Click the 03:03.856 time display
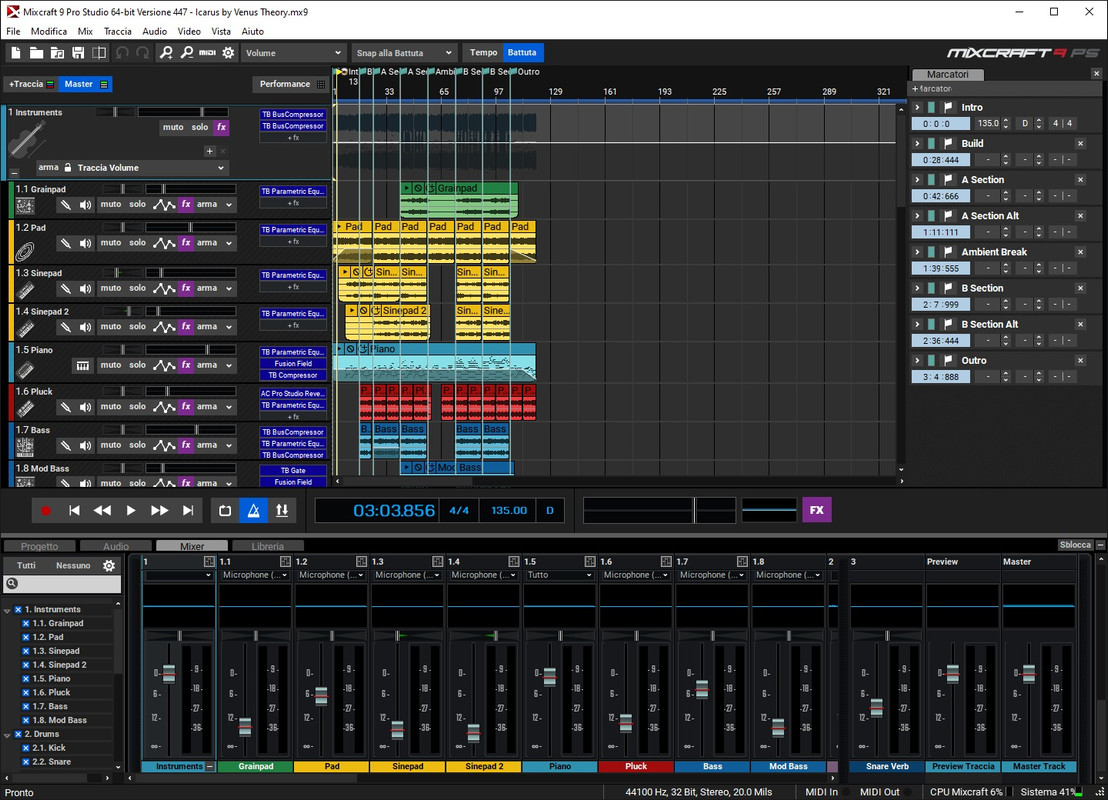Viewport: 1108px width, 800px height. [x=394, y=510]
